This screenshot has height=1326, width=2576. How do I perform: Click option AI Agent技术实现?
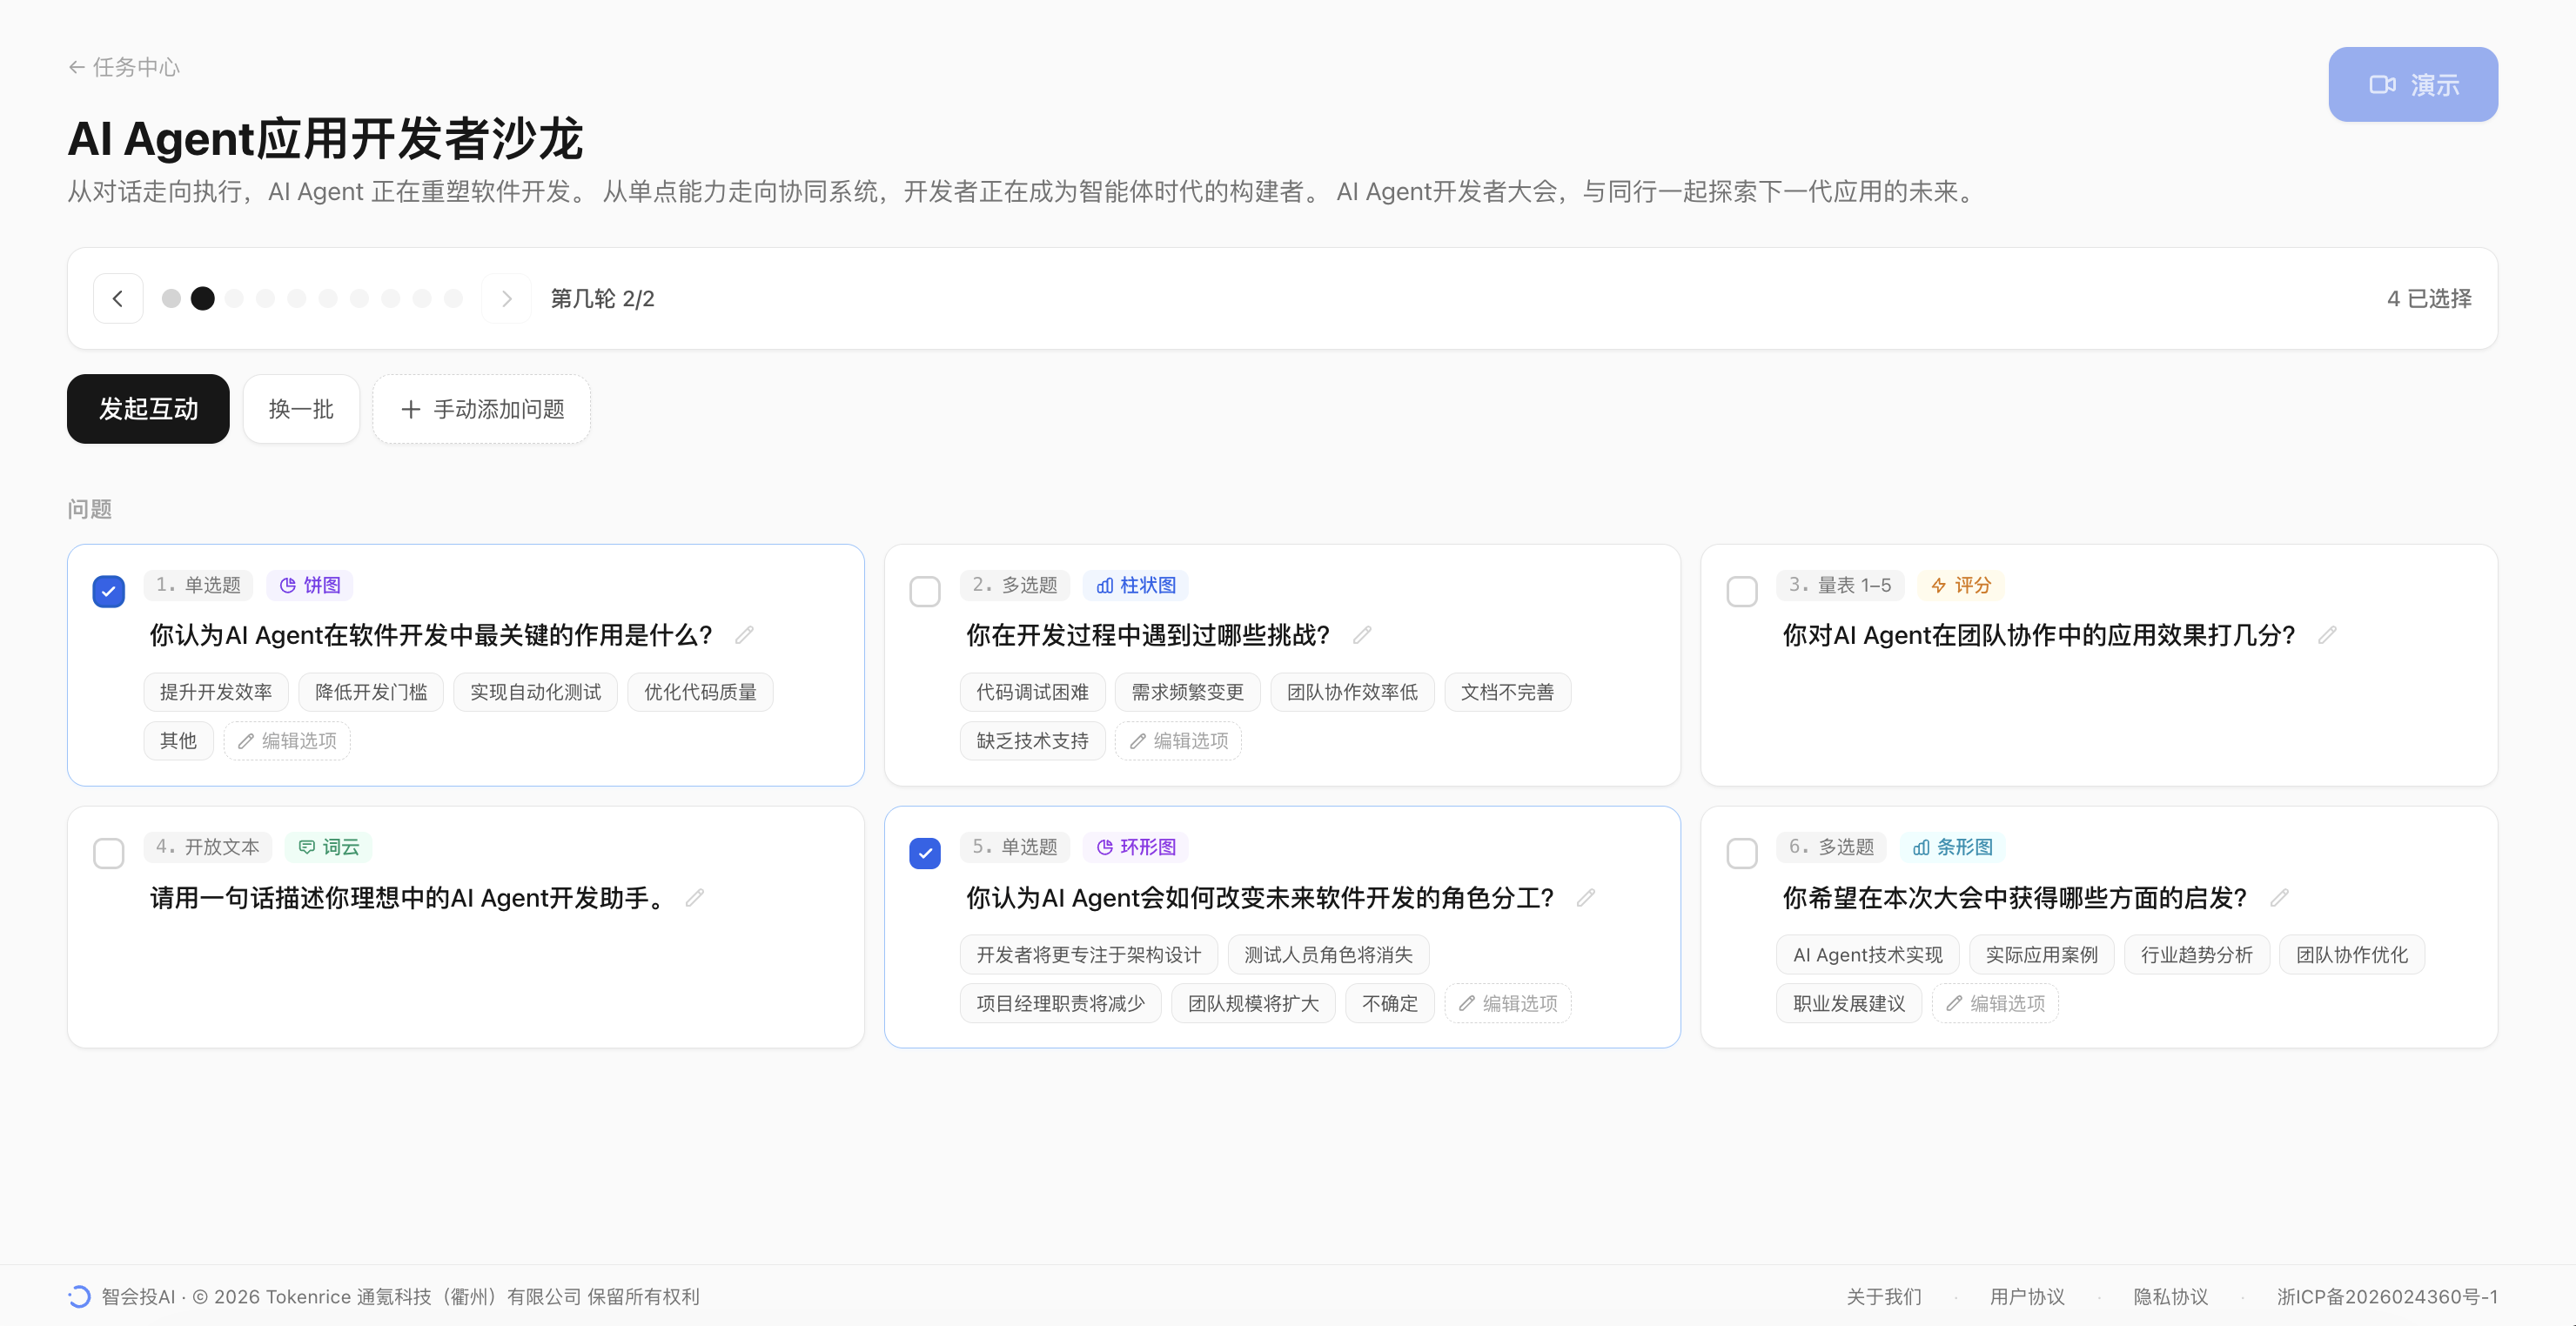point(1868,955)
